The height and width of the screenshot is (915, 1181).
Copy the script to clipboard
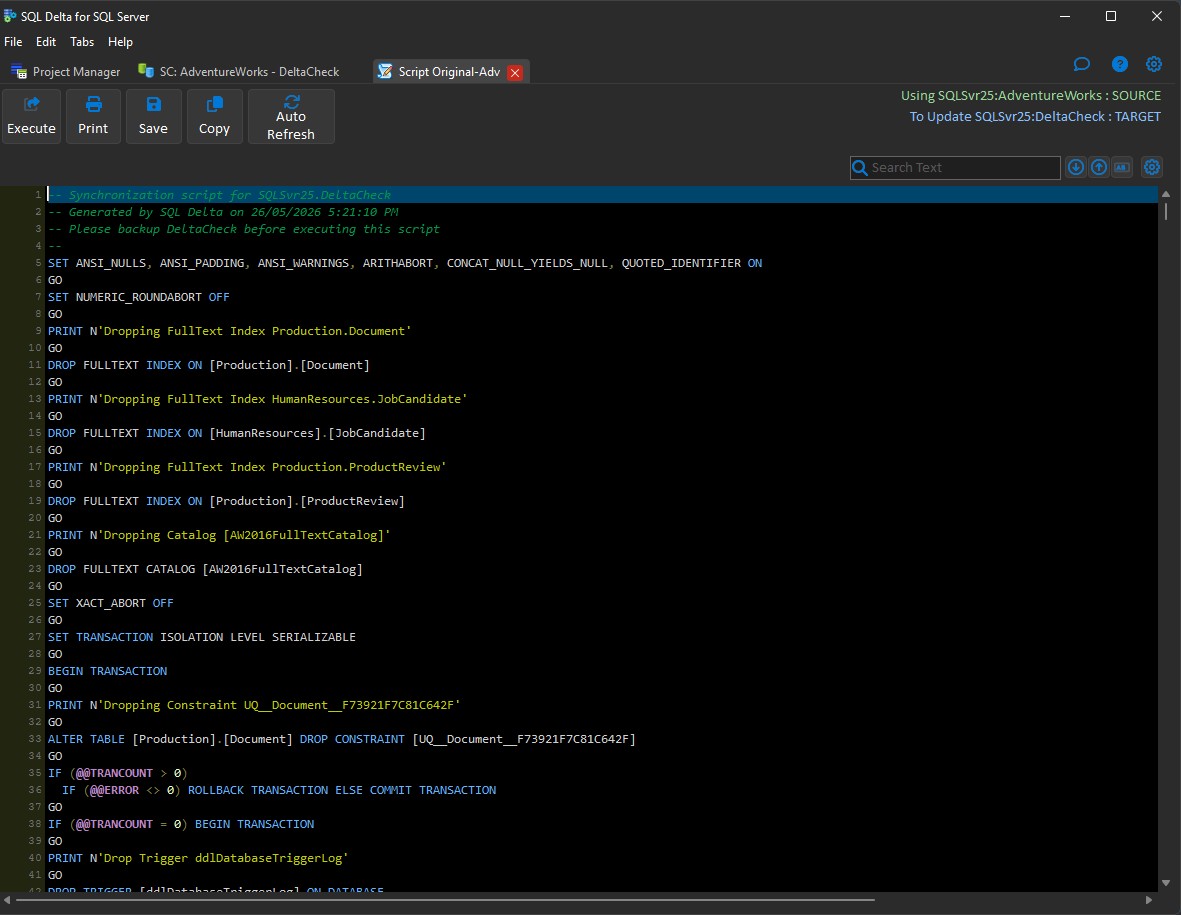click(x=214, y=116)
